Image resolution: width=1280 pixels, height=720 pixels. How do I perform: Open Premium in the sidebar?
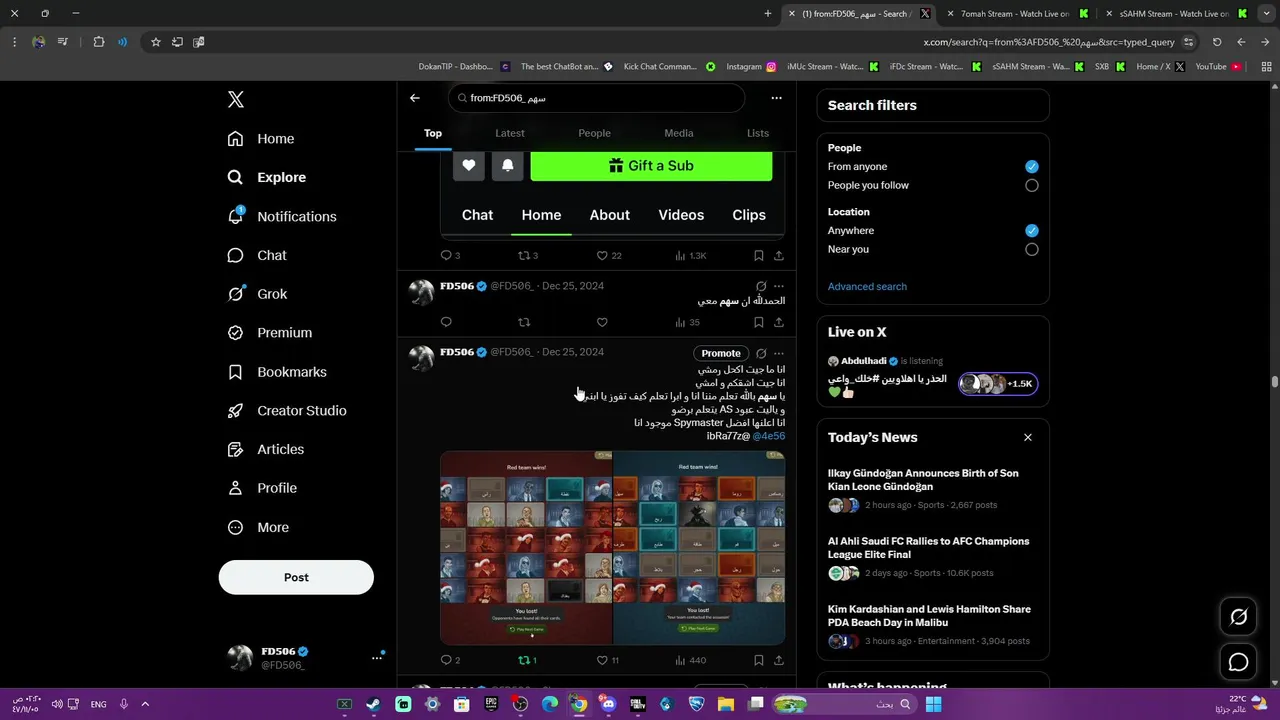[x=270, y=333]
